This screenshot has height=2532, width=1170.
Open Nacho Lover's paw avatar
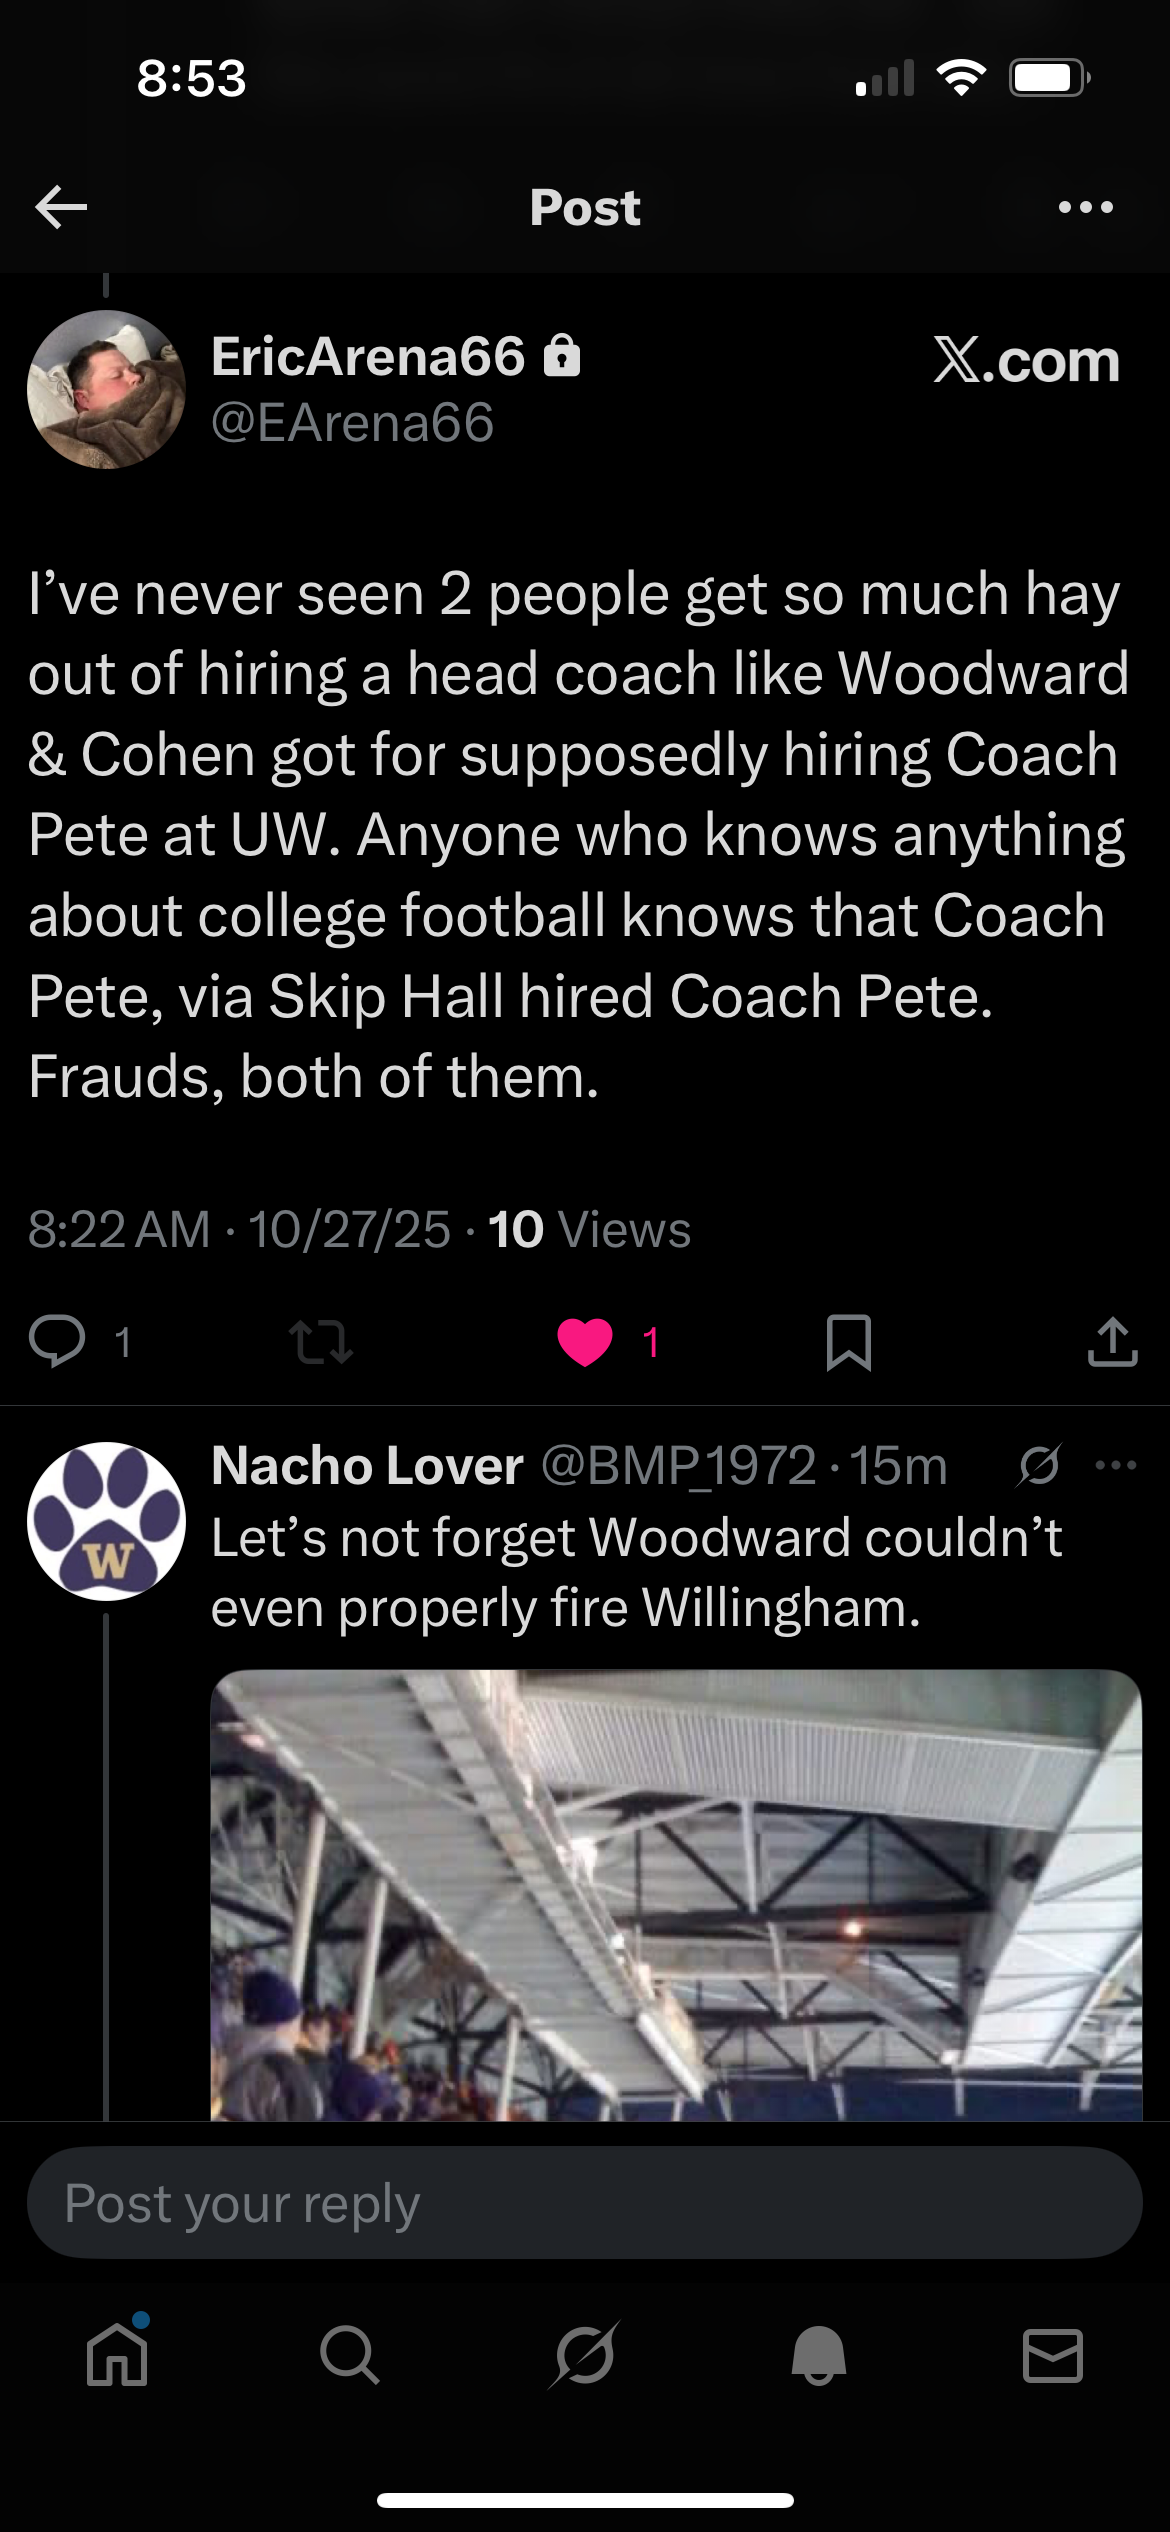[x=106, y=1520]
